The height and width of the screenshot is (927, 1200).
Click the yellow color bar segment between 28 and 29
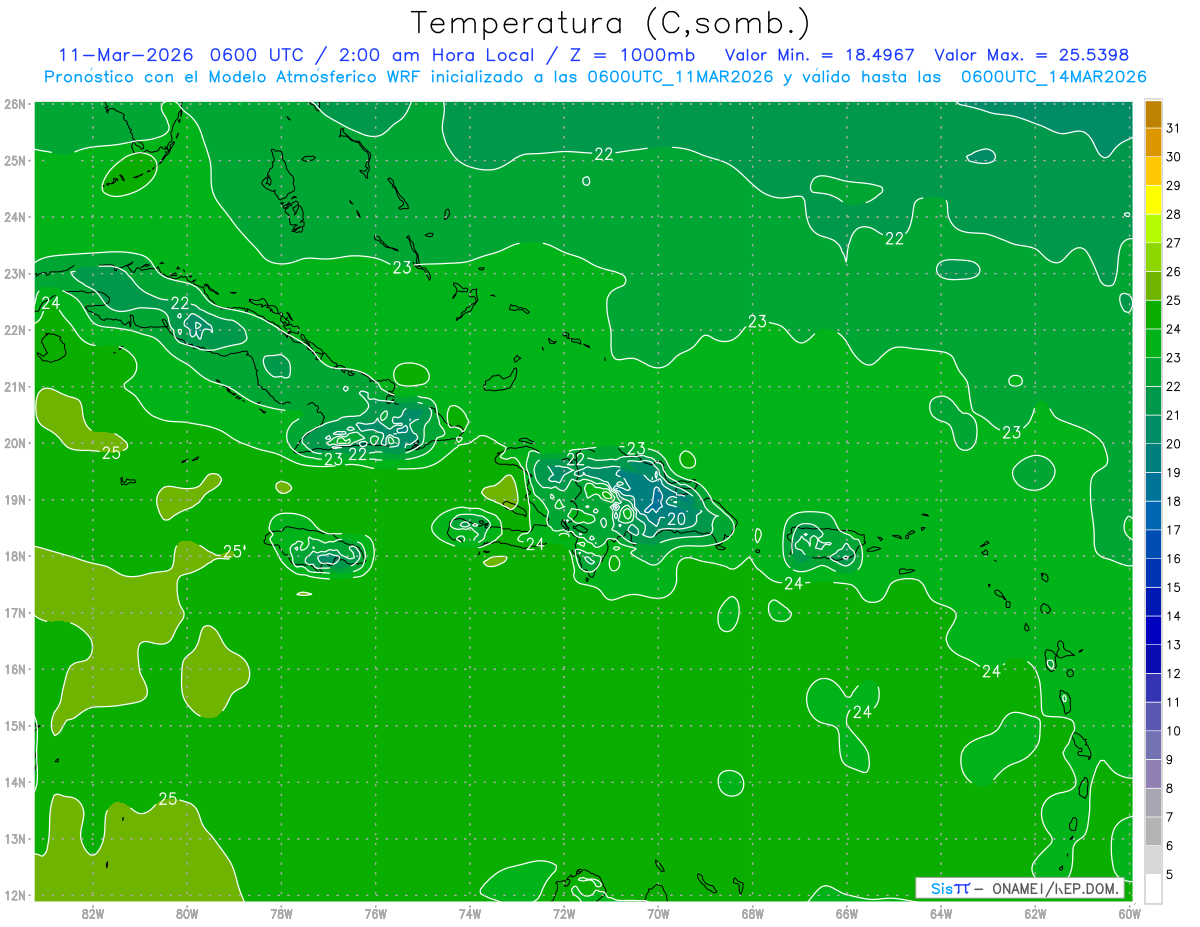(x=1153, y=200)
